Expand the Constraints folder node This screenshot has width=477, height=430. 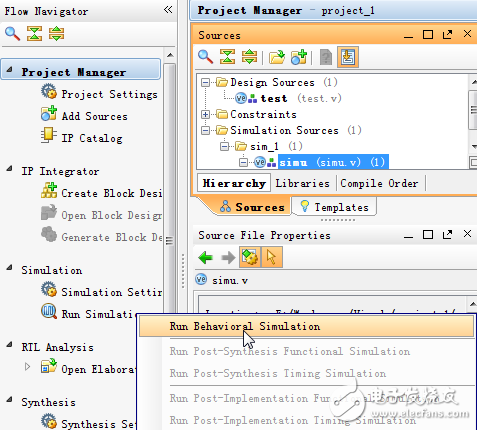tap(206, 114)
